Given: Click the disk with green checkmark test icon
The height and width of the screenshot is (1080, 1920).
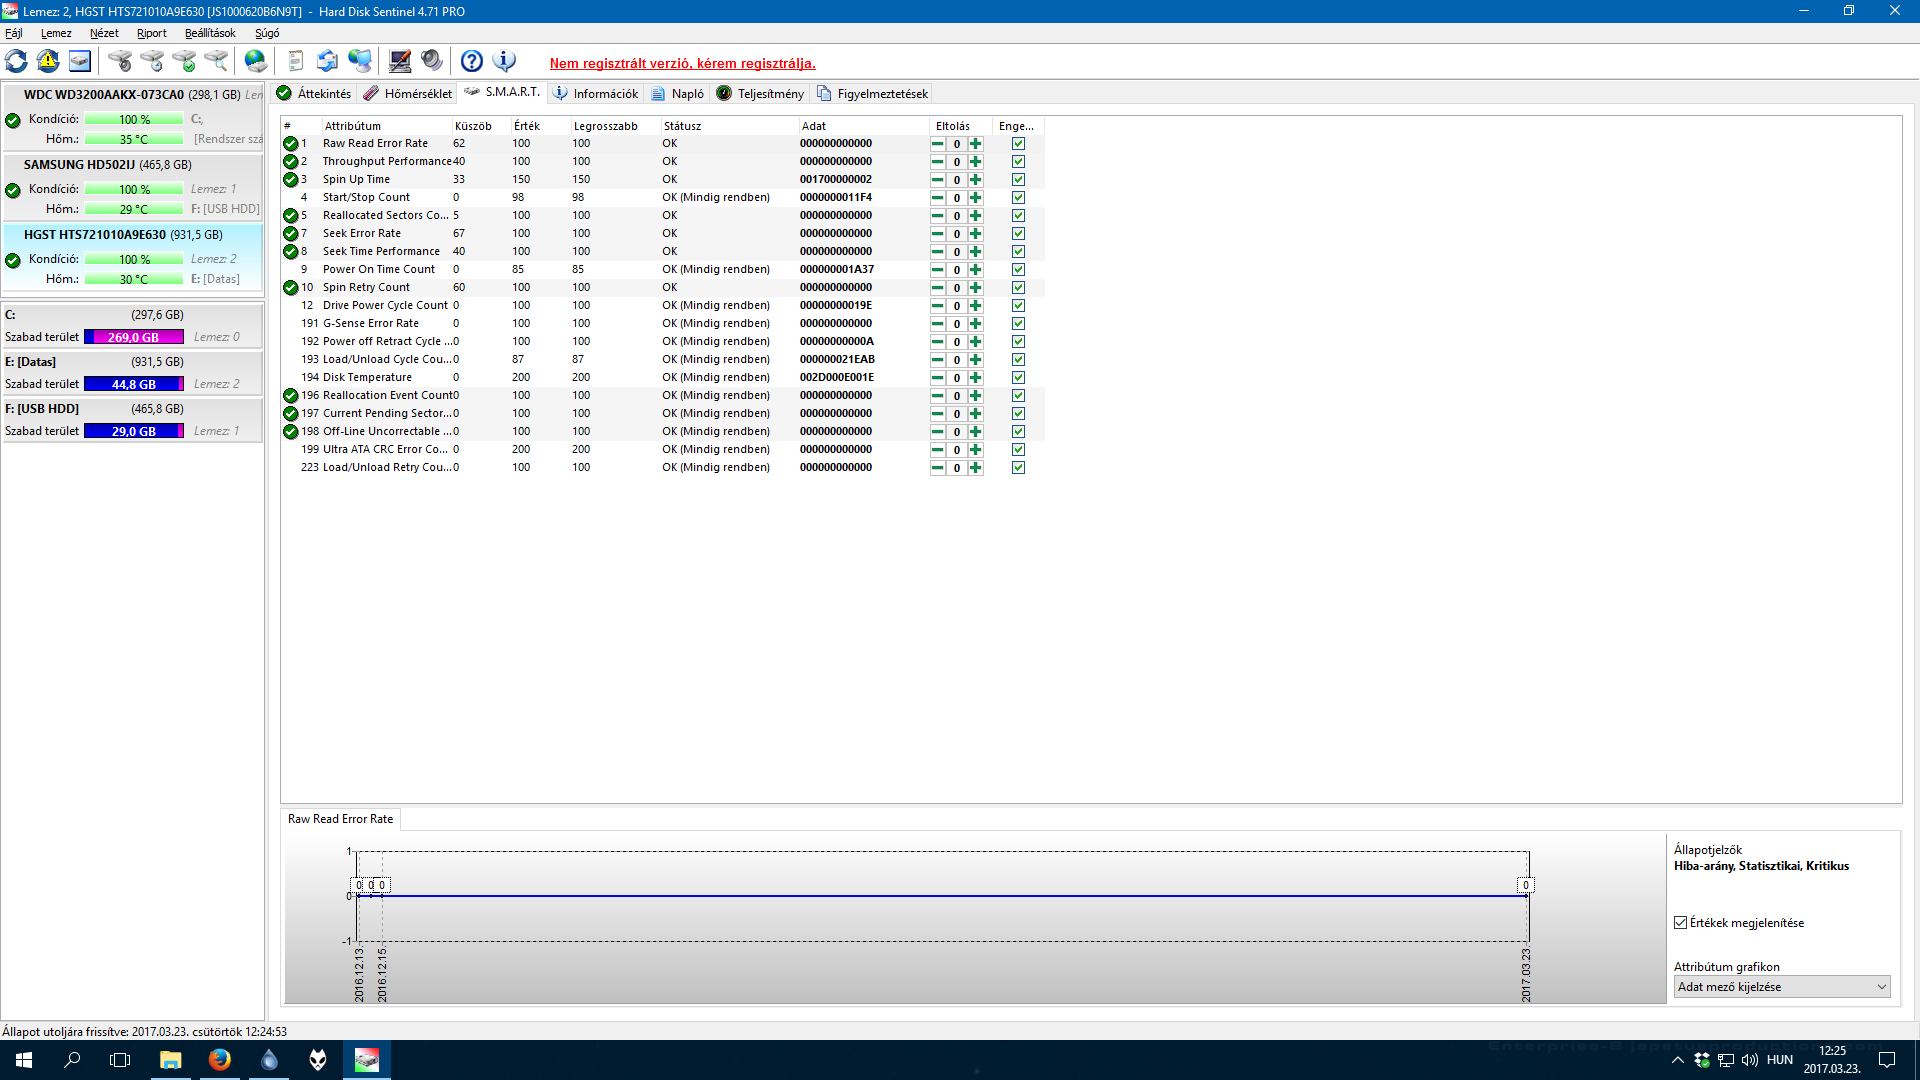Looking at the screenshot, I should [x=184, y=62].
